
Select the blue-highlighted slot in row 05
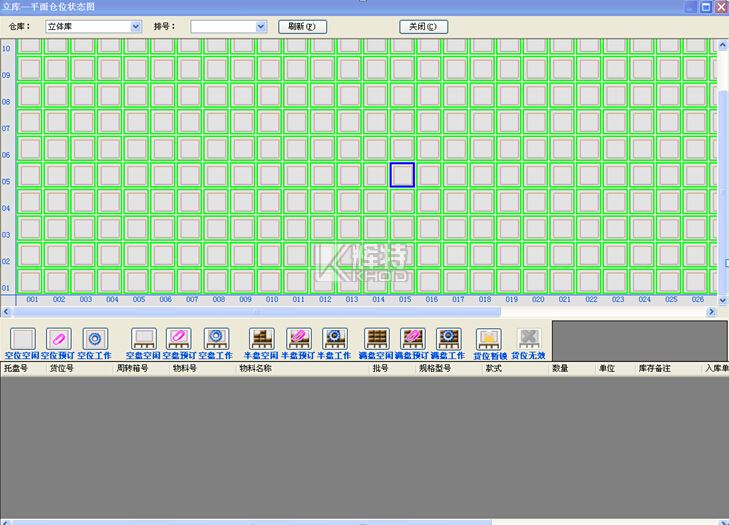402,175
